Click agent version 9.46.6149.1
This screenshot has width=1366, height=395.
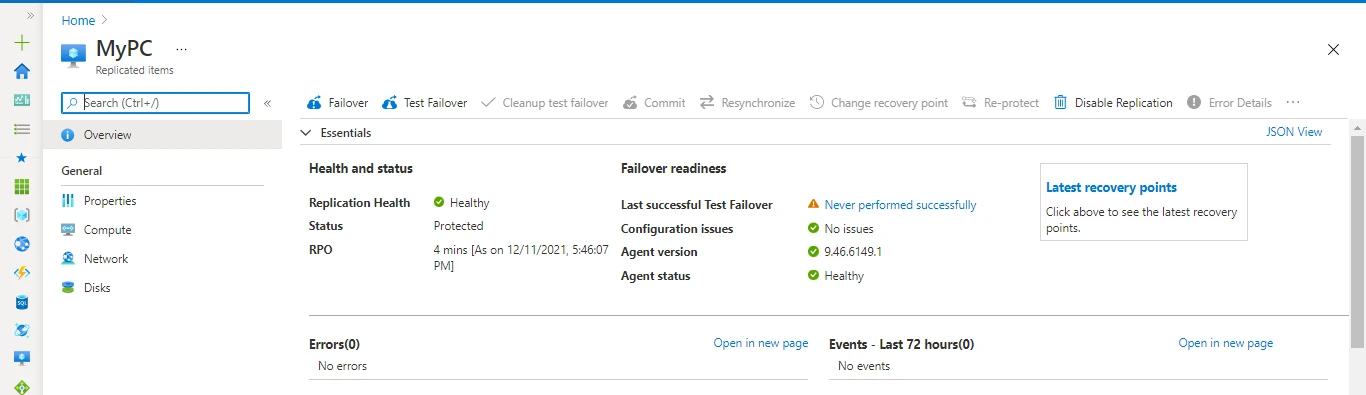click(845, 252)
